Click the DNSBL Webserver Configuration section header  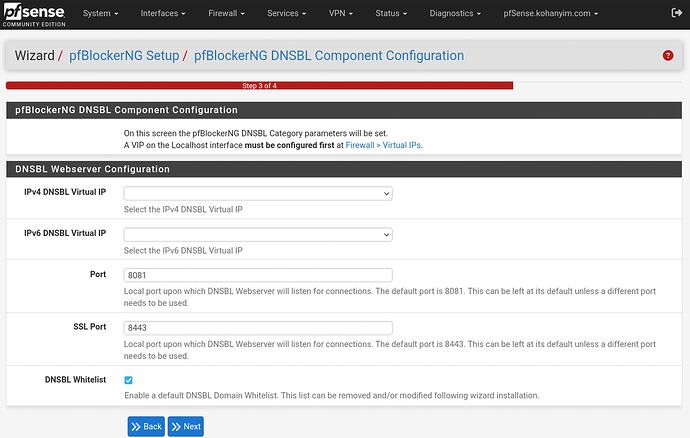point(344,169)
